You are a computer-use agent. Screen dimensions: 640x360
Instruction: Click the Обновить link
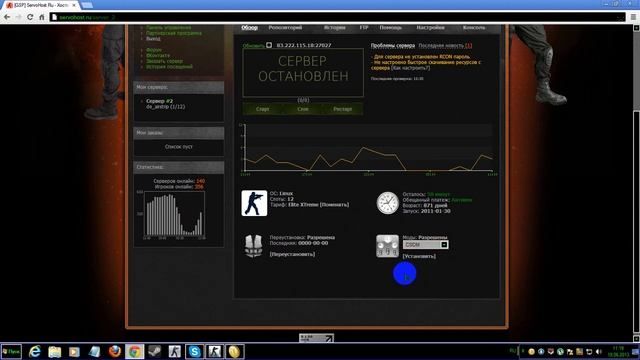pos(253,46)
